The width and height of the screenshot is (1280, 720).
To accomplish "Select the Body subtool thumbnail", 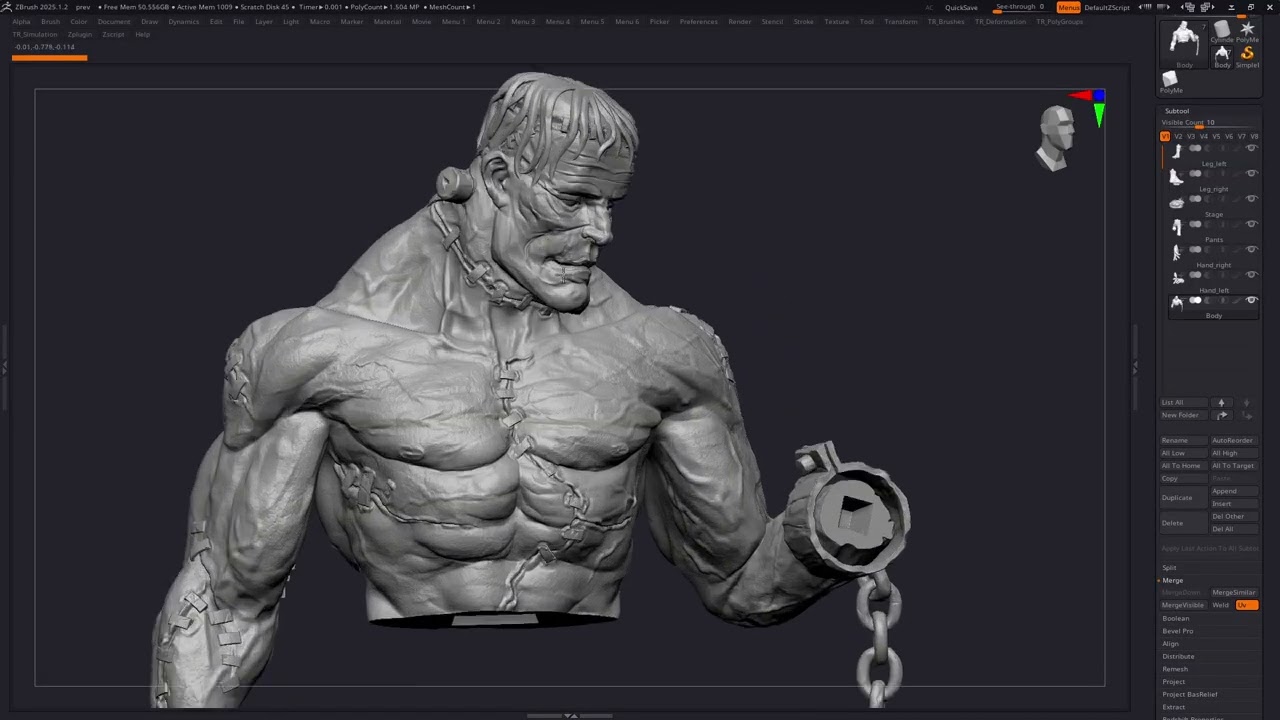I will [1177, 302].
